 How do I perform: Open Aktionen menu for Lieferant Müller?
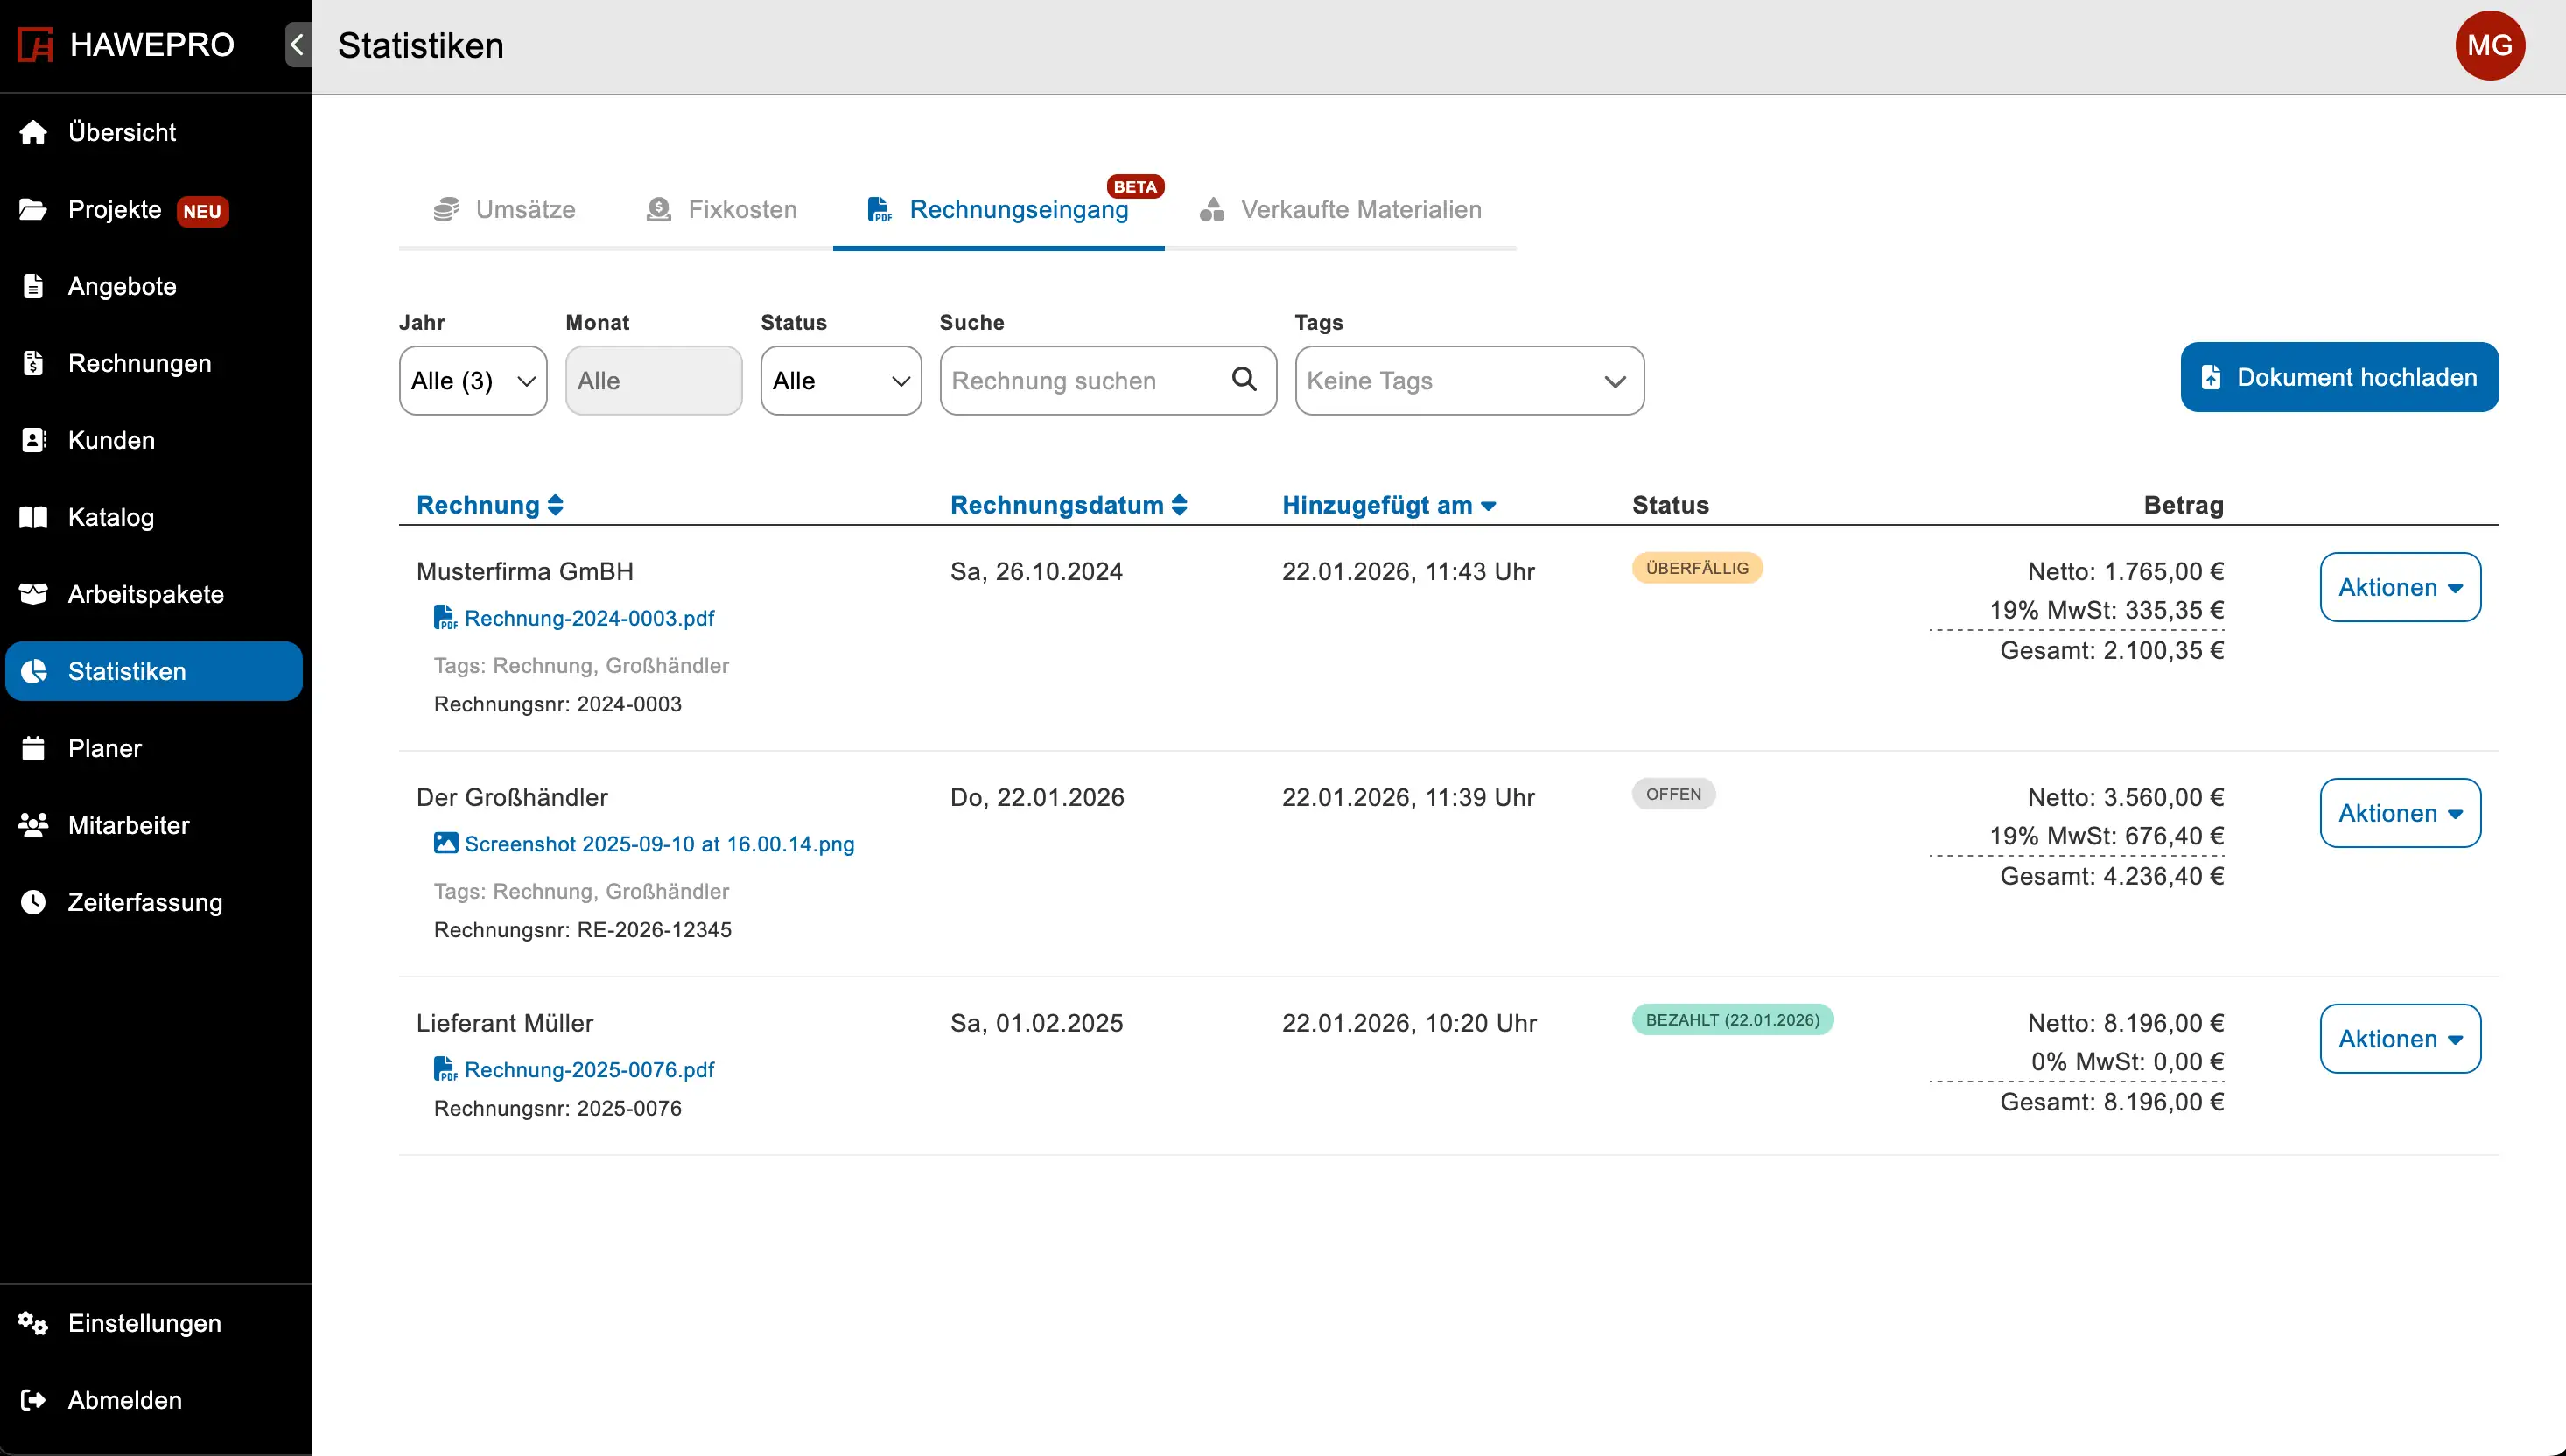click(2399, 1039)
